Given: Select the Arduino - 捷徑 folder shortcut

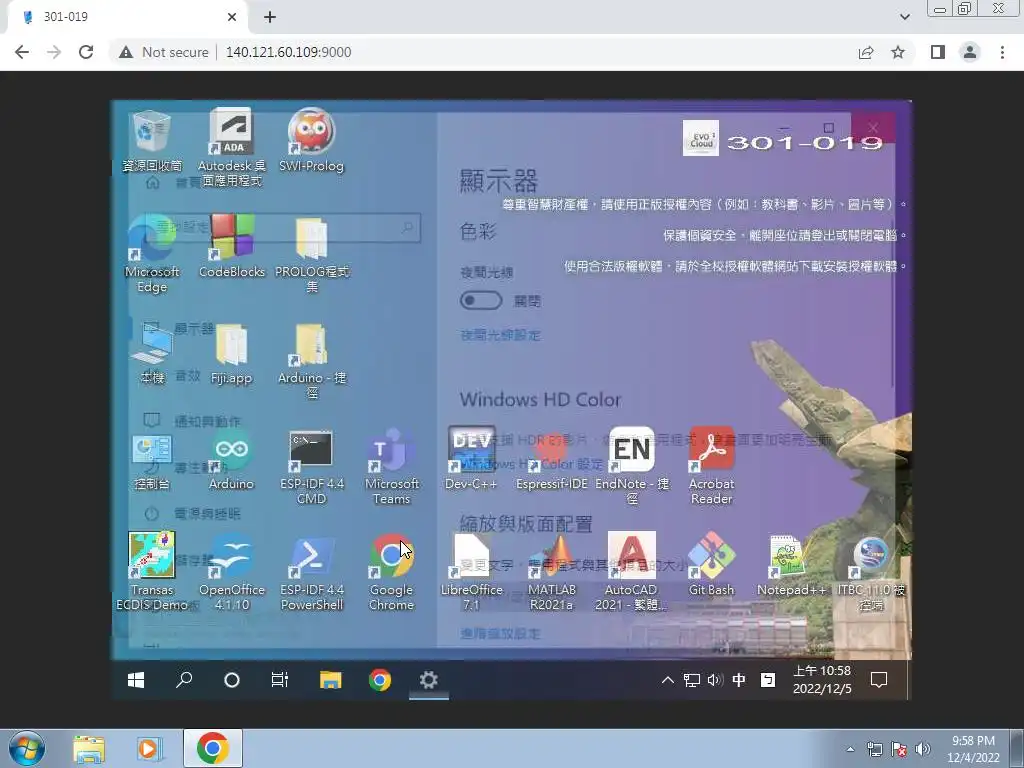Looking at the screenshot, I should (x=312, y=359).
